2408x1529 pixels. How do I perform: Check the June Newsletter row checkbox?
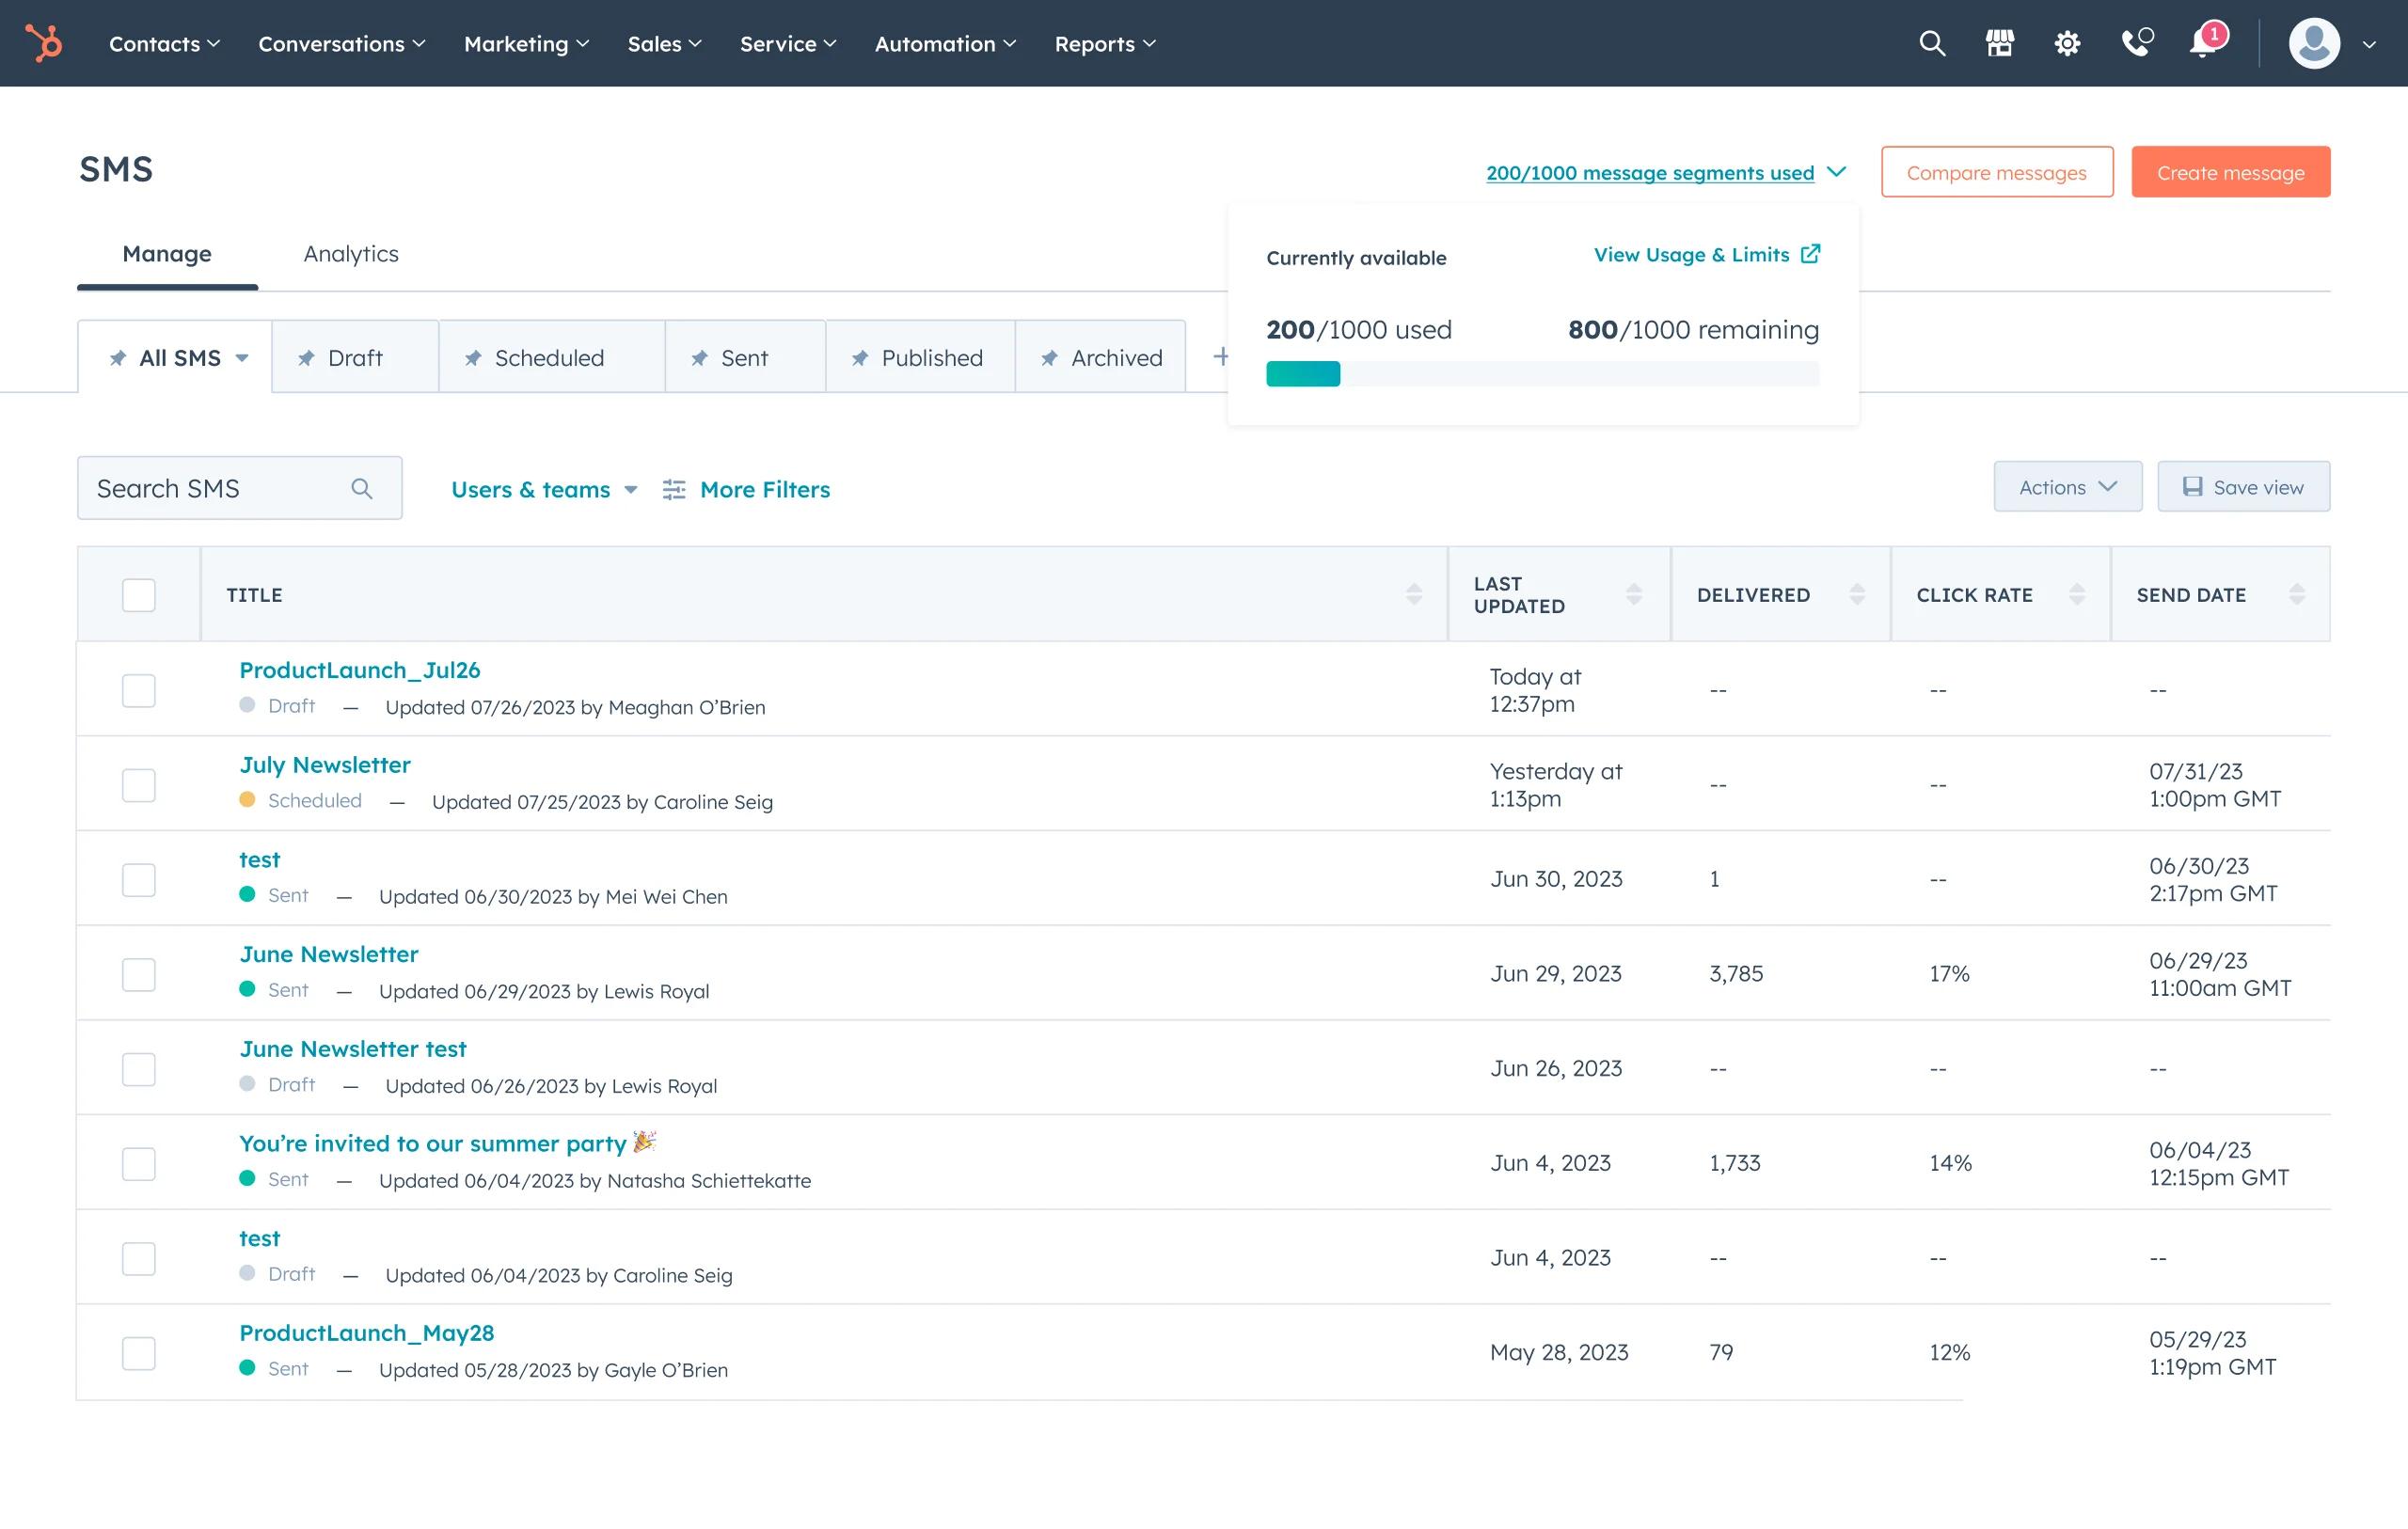click(x=139, y=974)
